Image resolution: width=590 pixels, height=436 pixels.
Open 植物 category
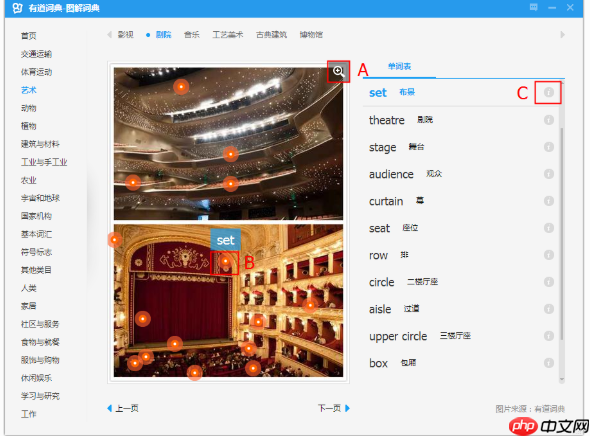click(29, 126)
